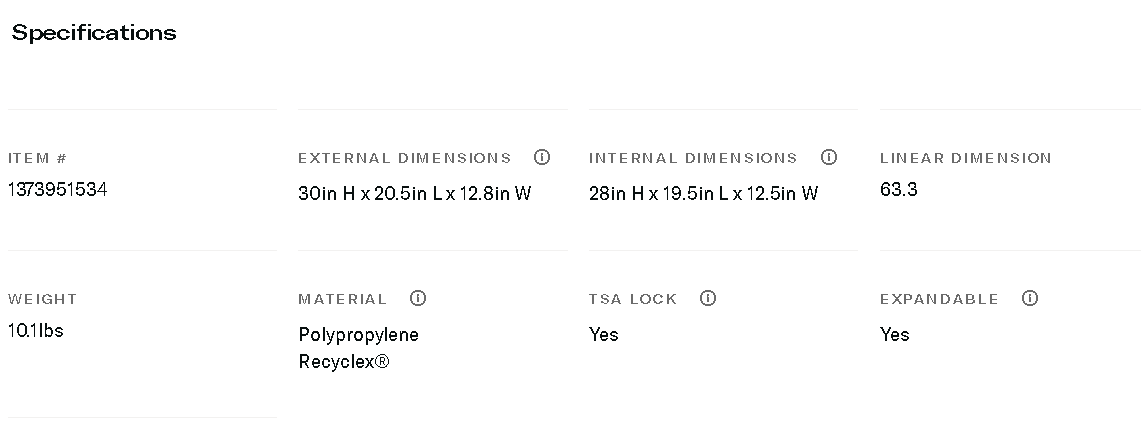Click the WEIGHT label

pos(42,299)
